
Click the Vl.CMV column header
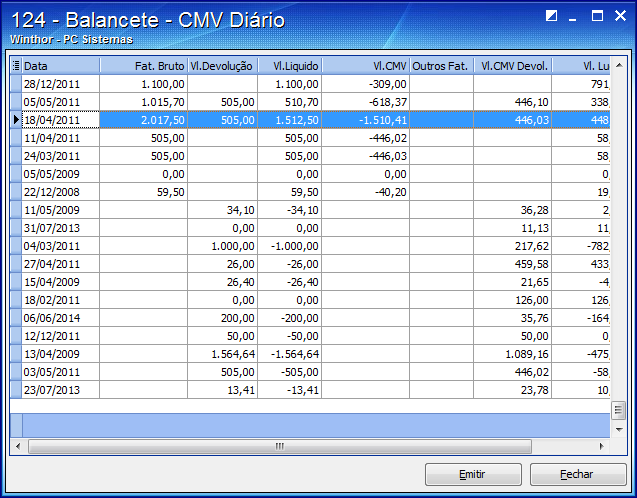[366, 66]
